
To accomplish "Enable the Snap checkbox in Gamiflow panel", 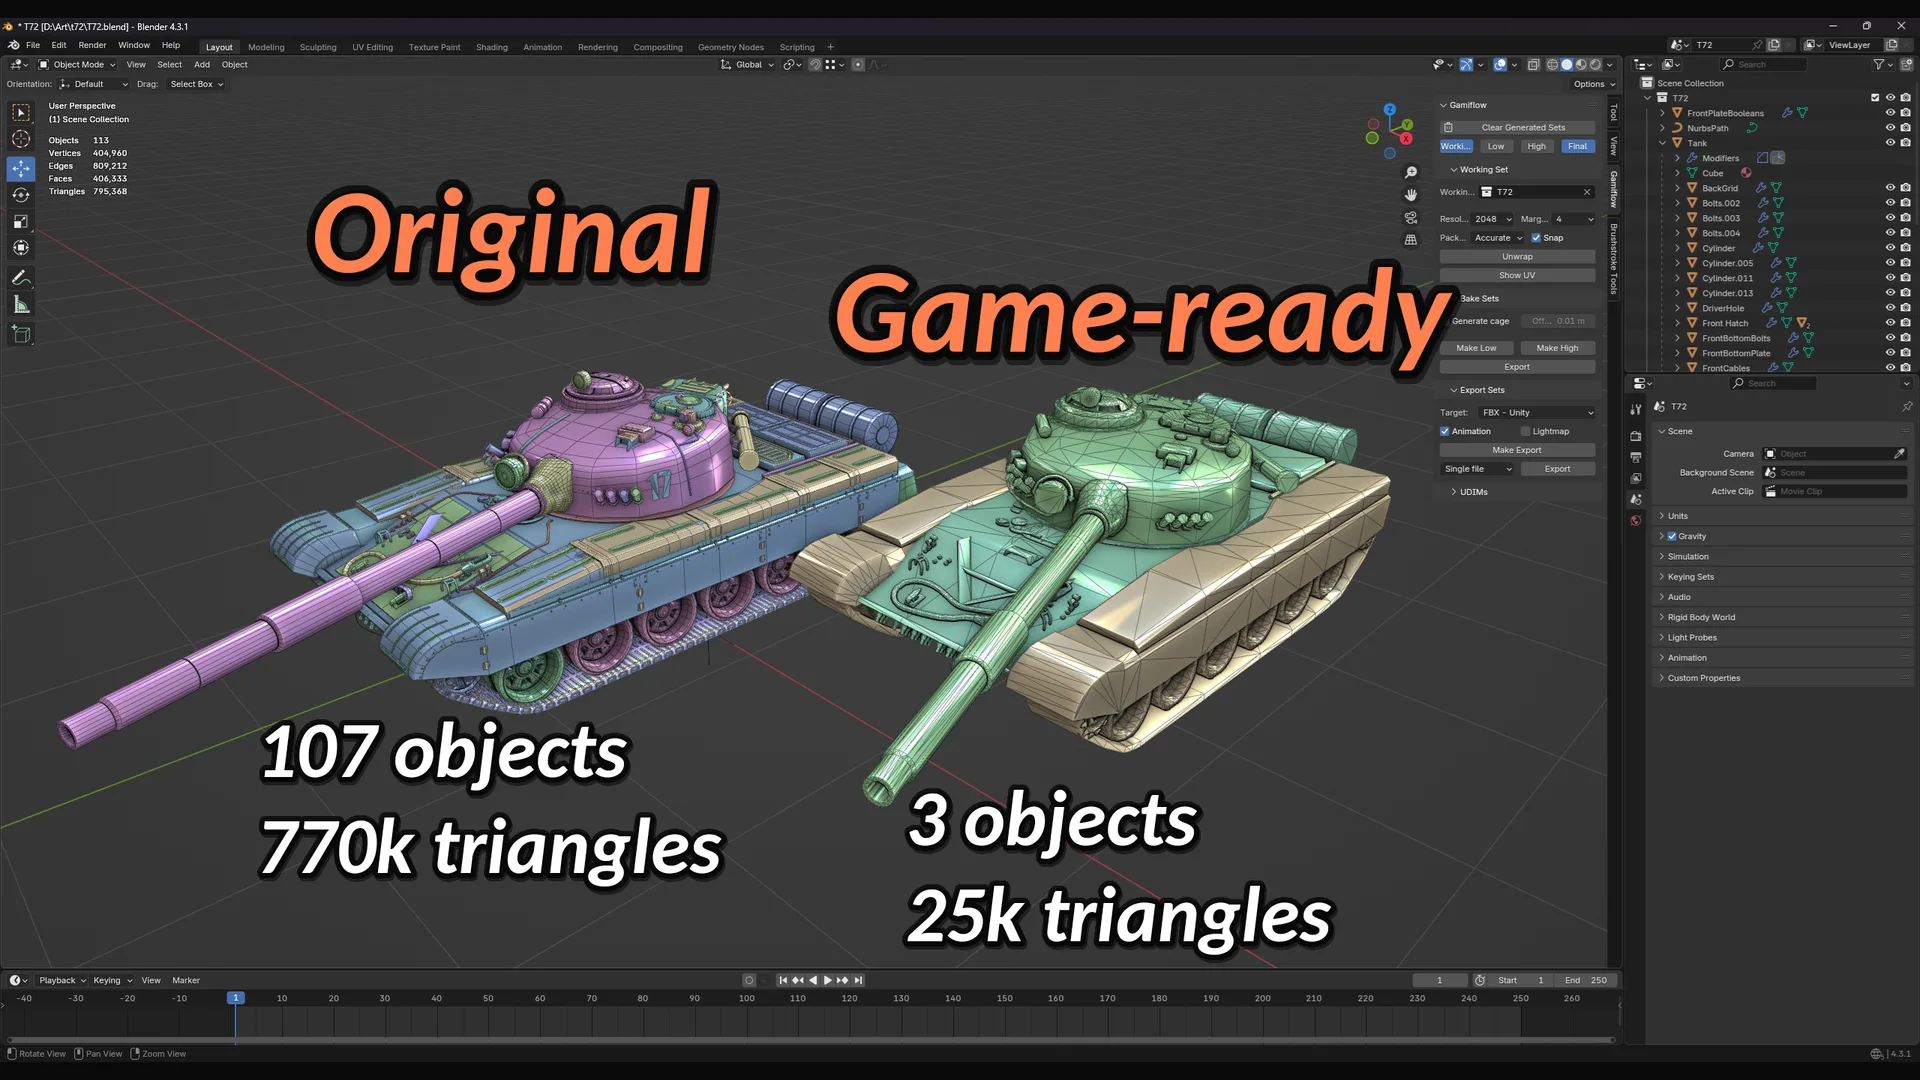I will (1537, 237).
